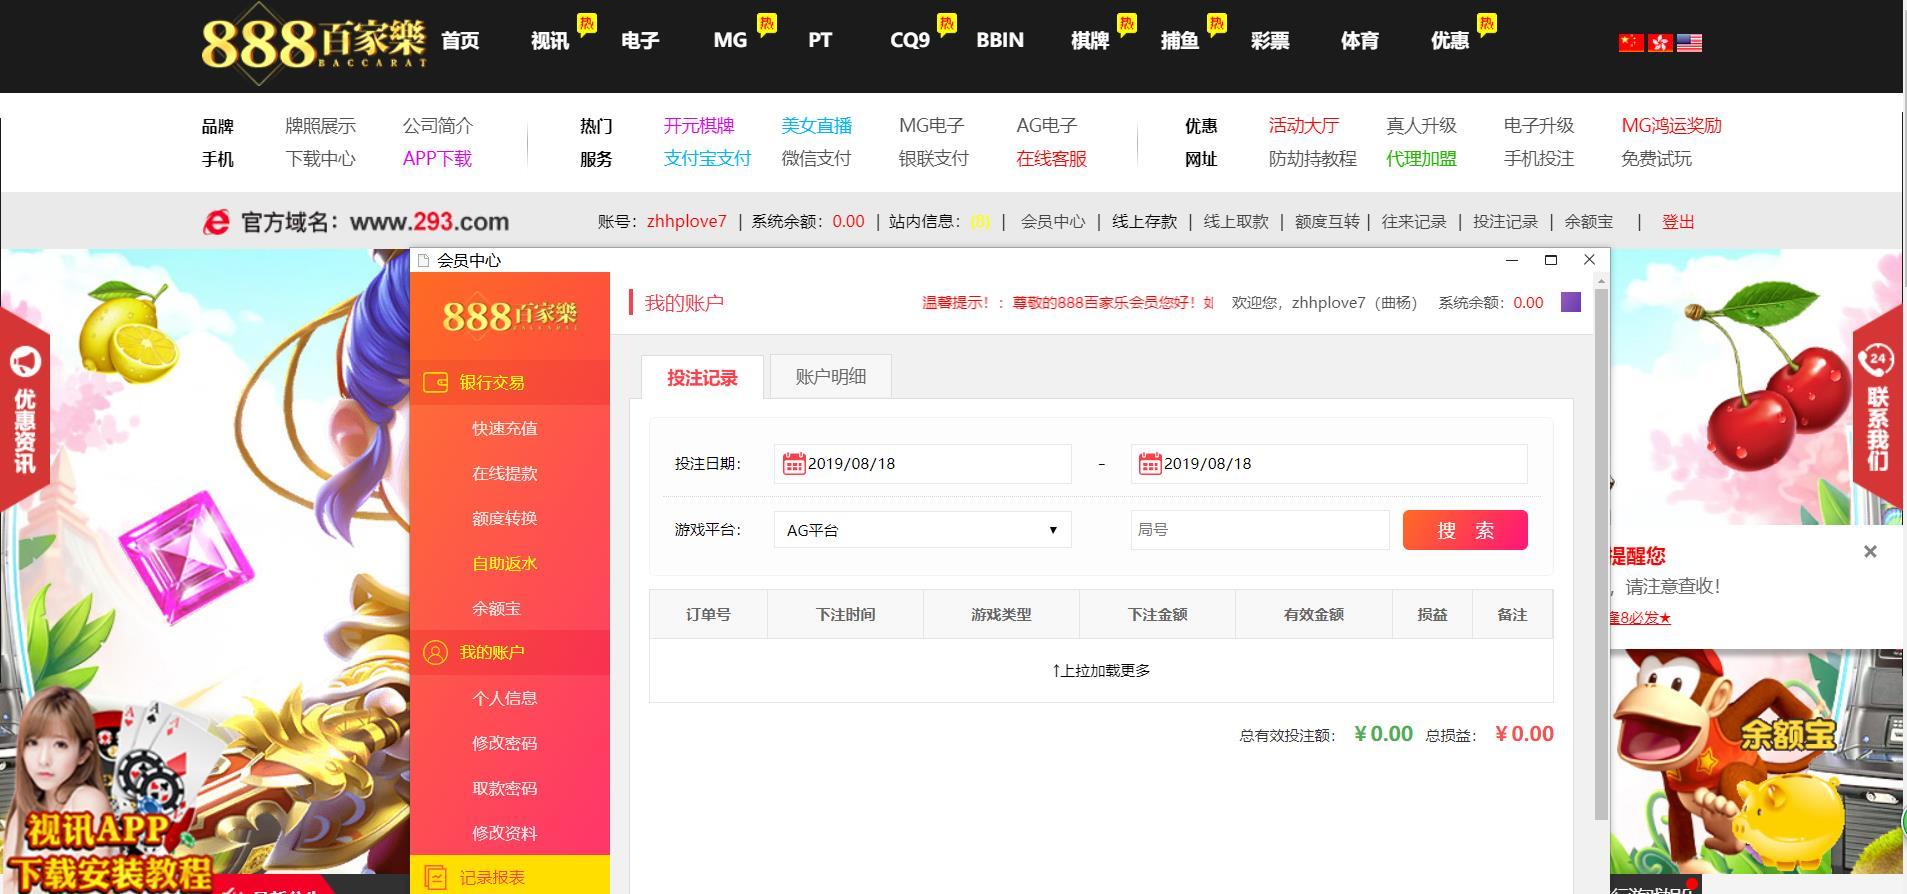Click the start date 2019/08/18 field
1907x894 pixels.
pos(922,464)
